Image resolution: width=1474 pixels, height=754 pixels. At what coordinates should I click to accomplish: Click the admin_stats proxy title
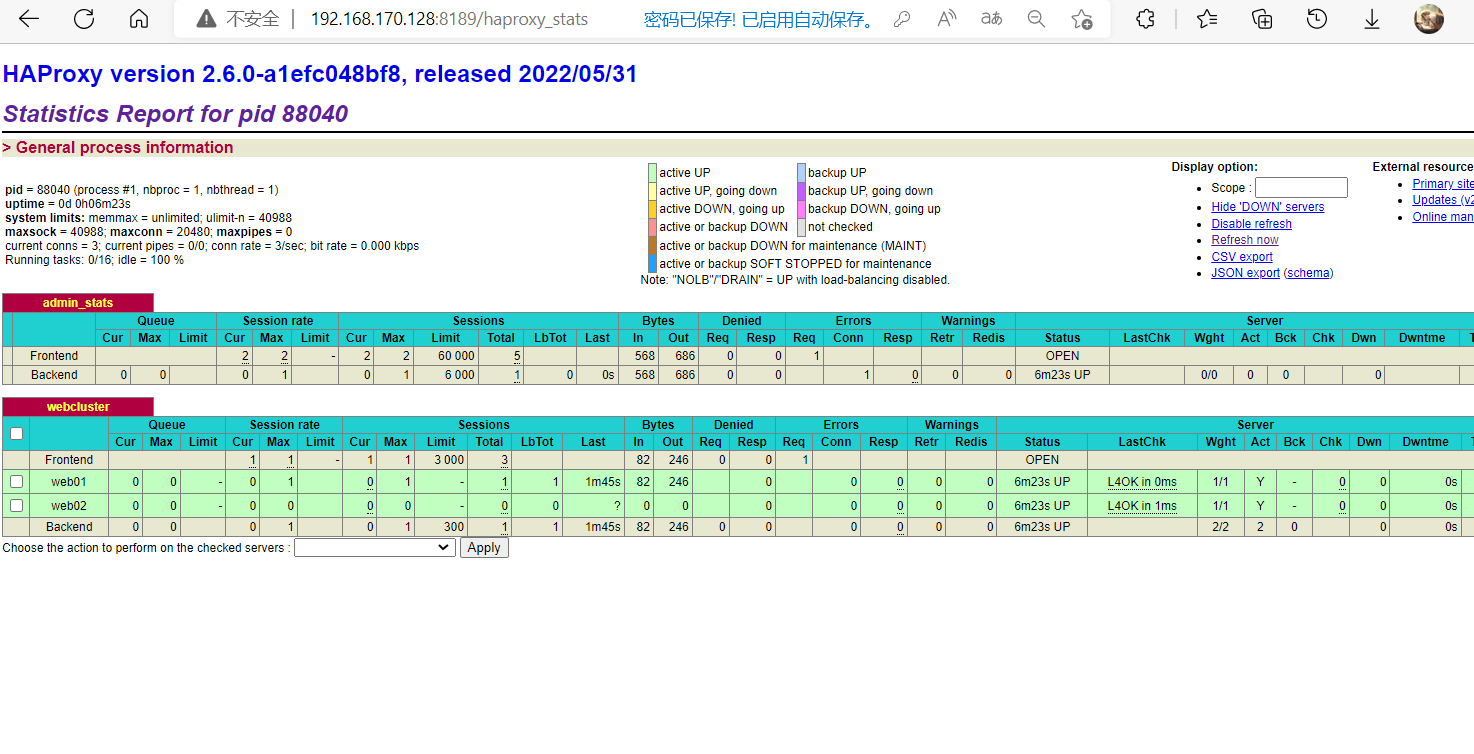click(x=78, y=303)
